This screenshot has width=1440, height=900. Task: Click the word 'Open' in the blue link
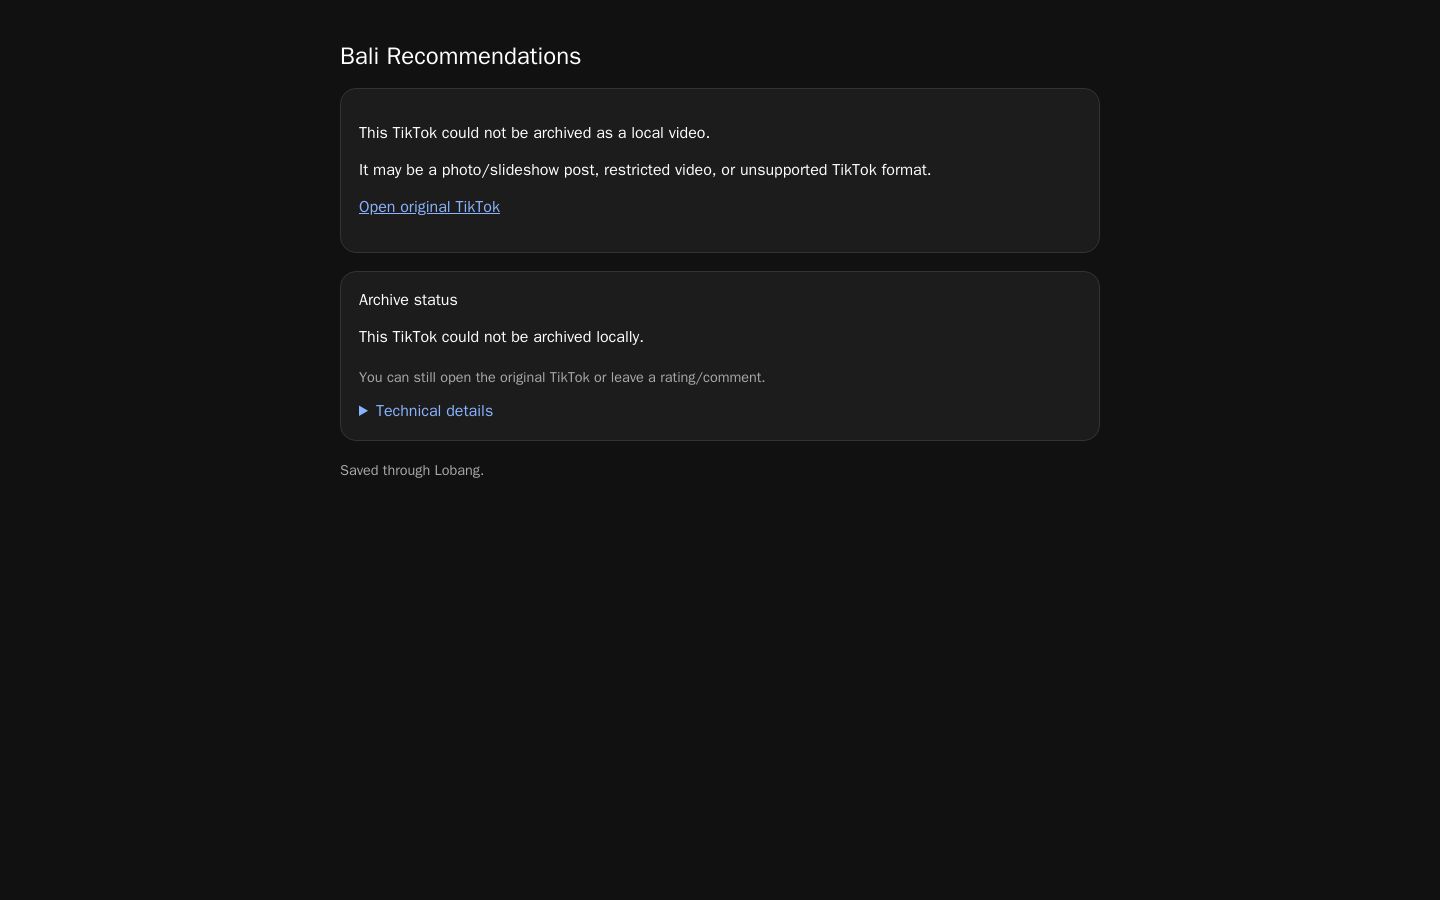377,207
